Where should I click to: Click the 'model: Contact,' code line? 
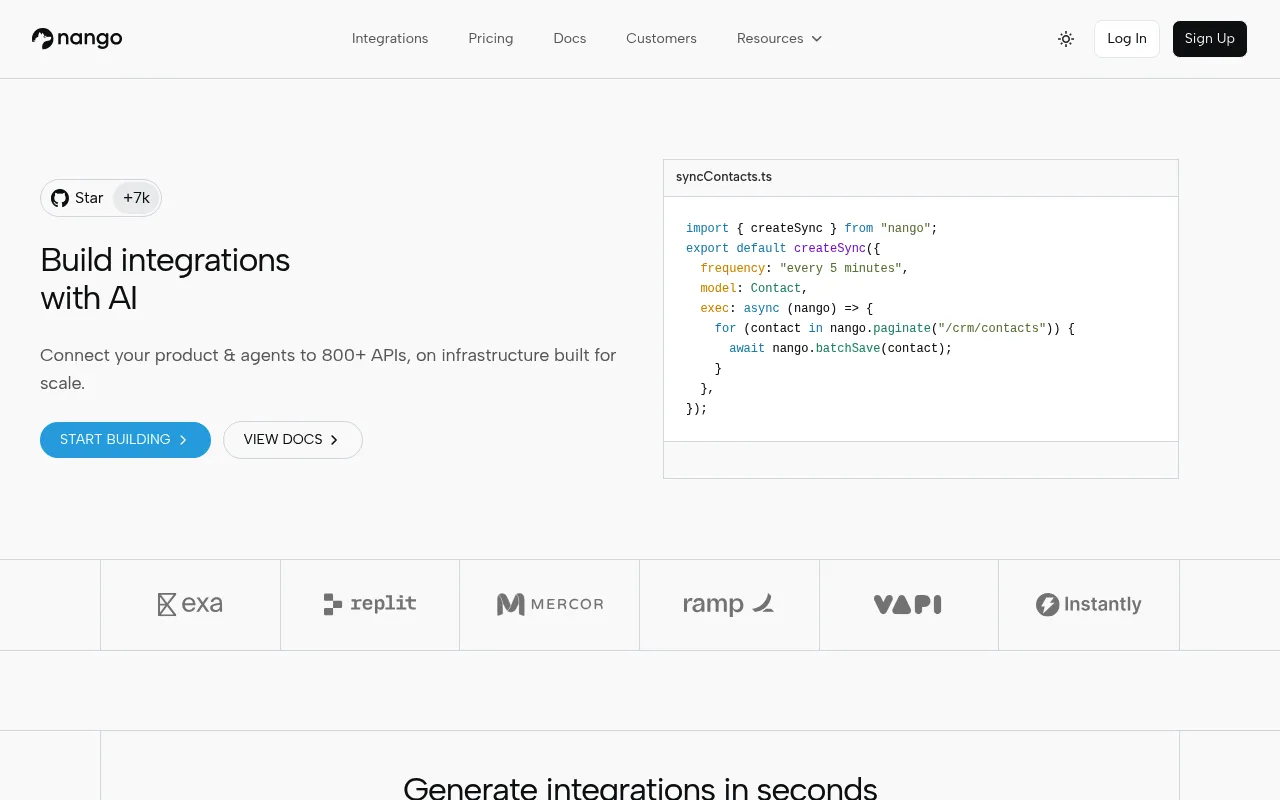[x=754, y=288]
